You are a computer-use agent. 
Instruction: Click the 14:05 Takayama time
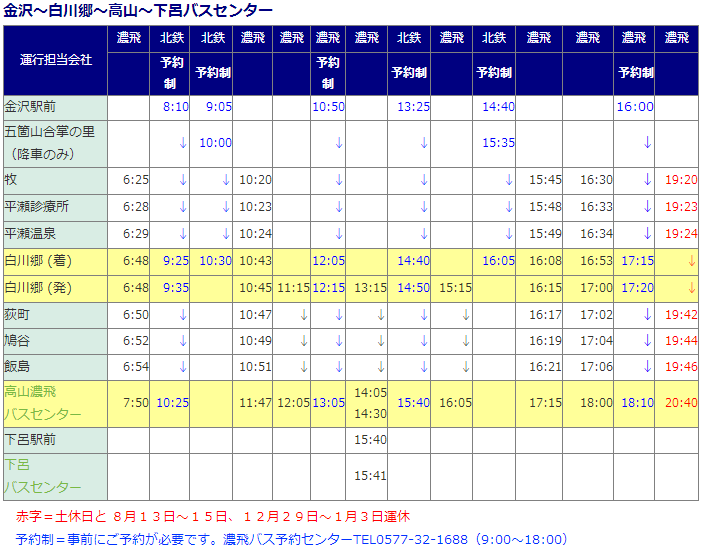370,393
